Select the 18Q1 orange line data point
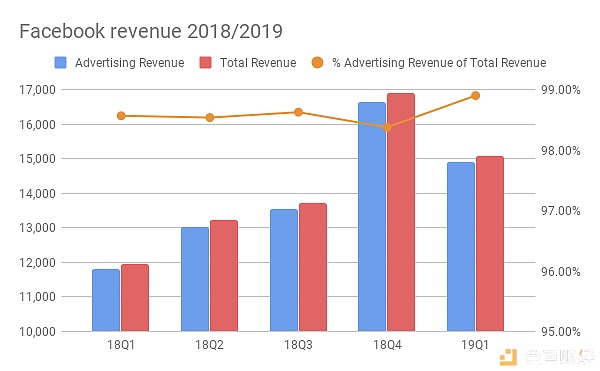 pyautogui.click(x=121, y=116)
